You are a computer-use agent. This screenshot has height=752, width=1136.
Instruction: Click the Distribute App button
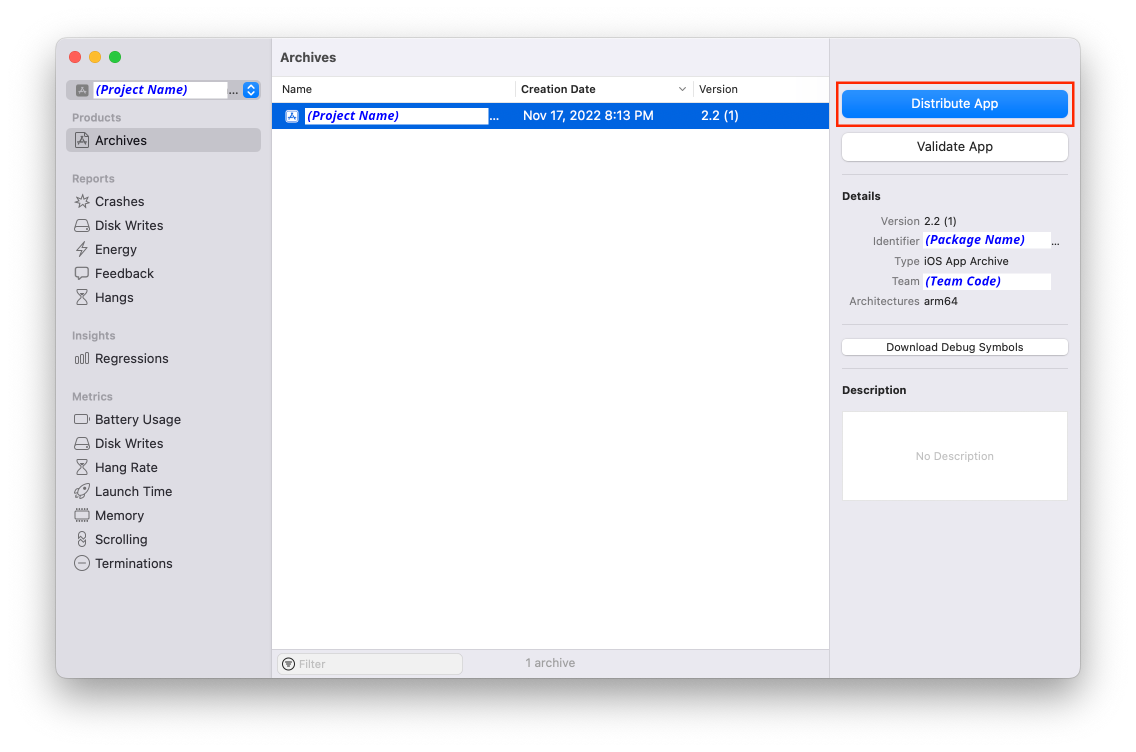point(954,103)
